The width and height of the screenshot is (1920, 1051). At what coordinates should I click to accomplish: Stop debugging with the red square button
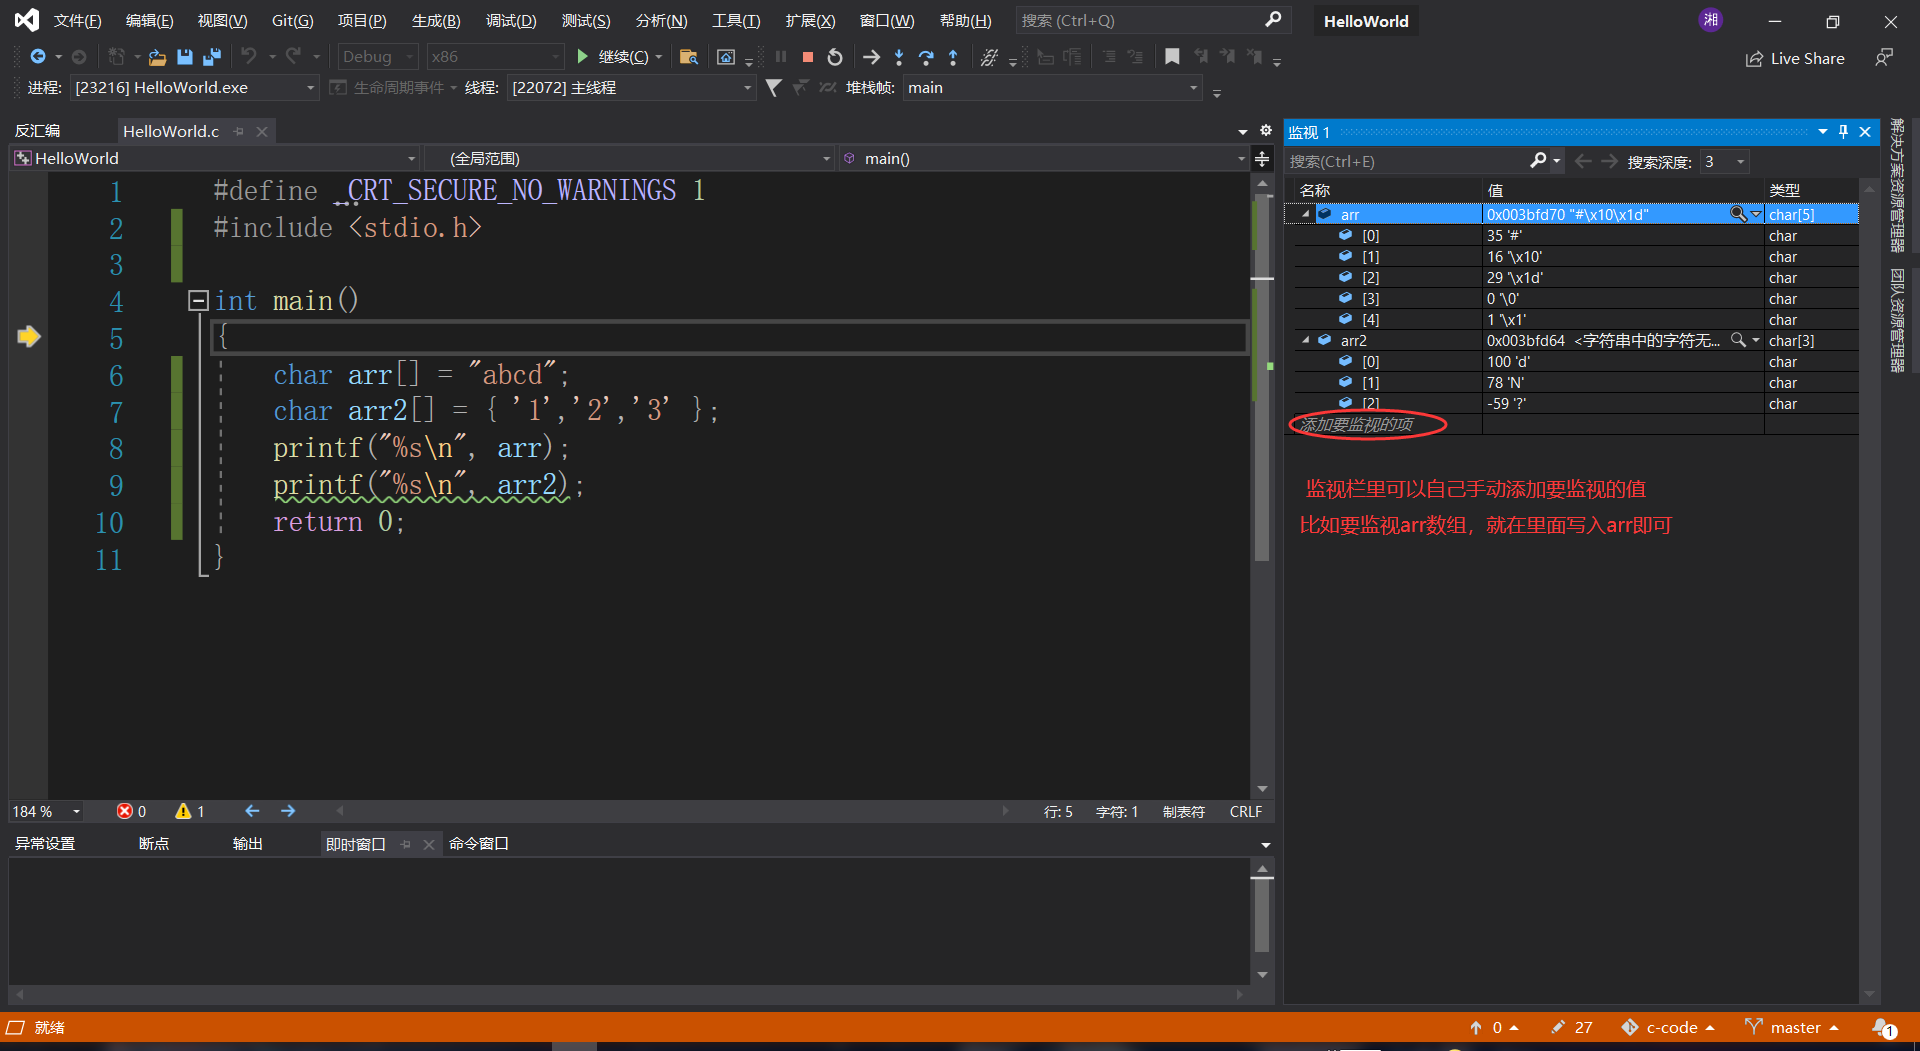coord(808,57)
